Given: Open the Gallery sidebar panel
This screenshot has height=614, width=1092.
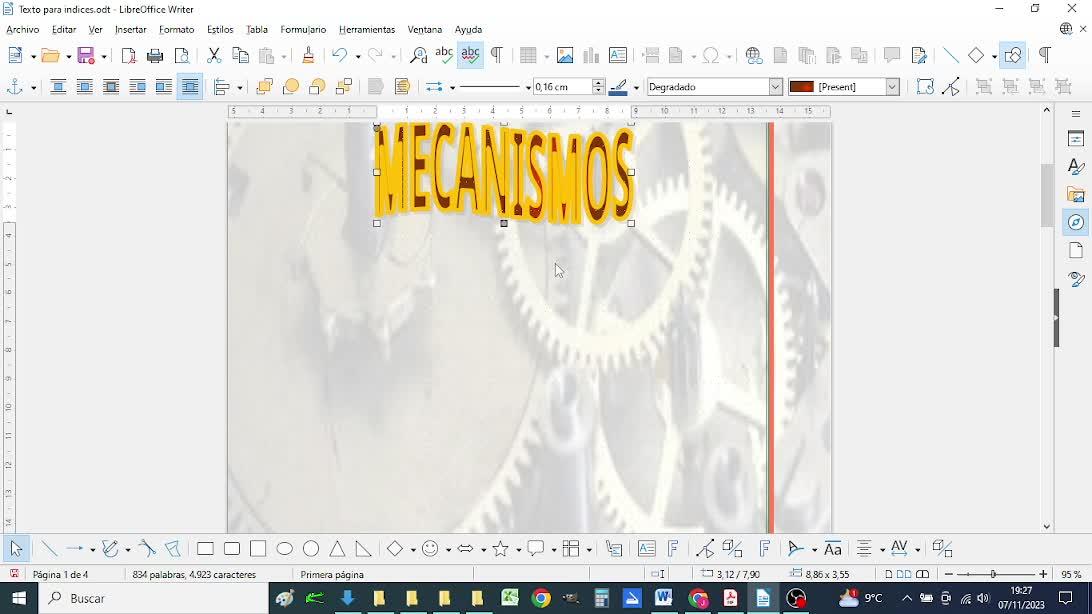Looking at the screenshot, I should [x=1076, y=194].
